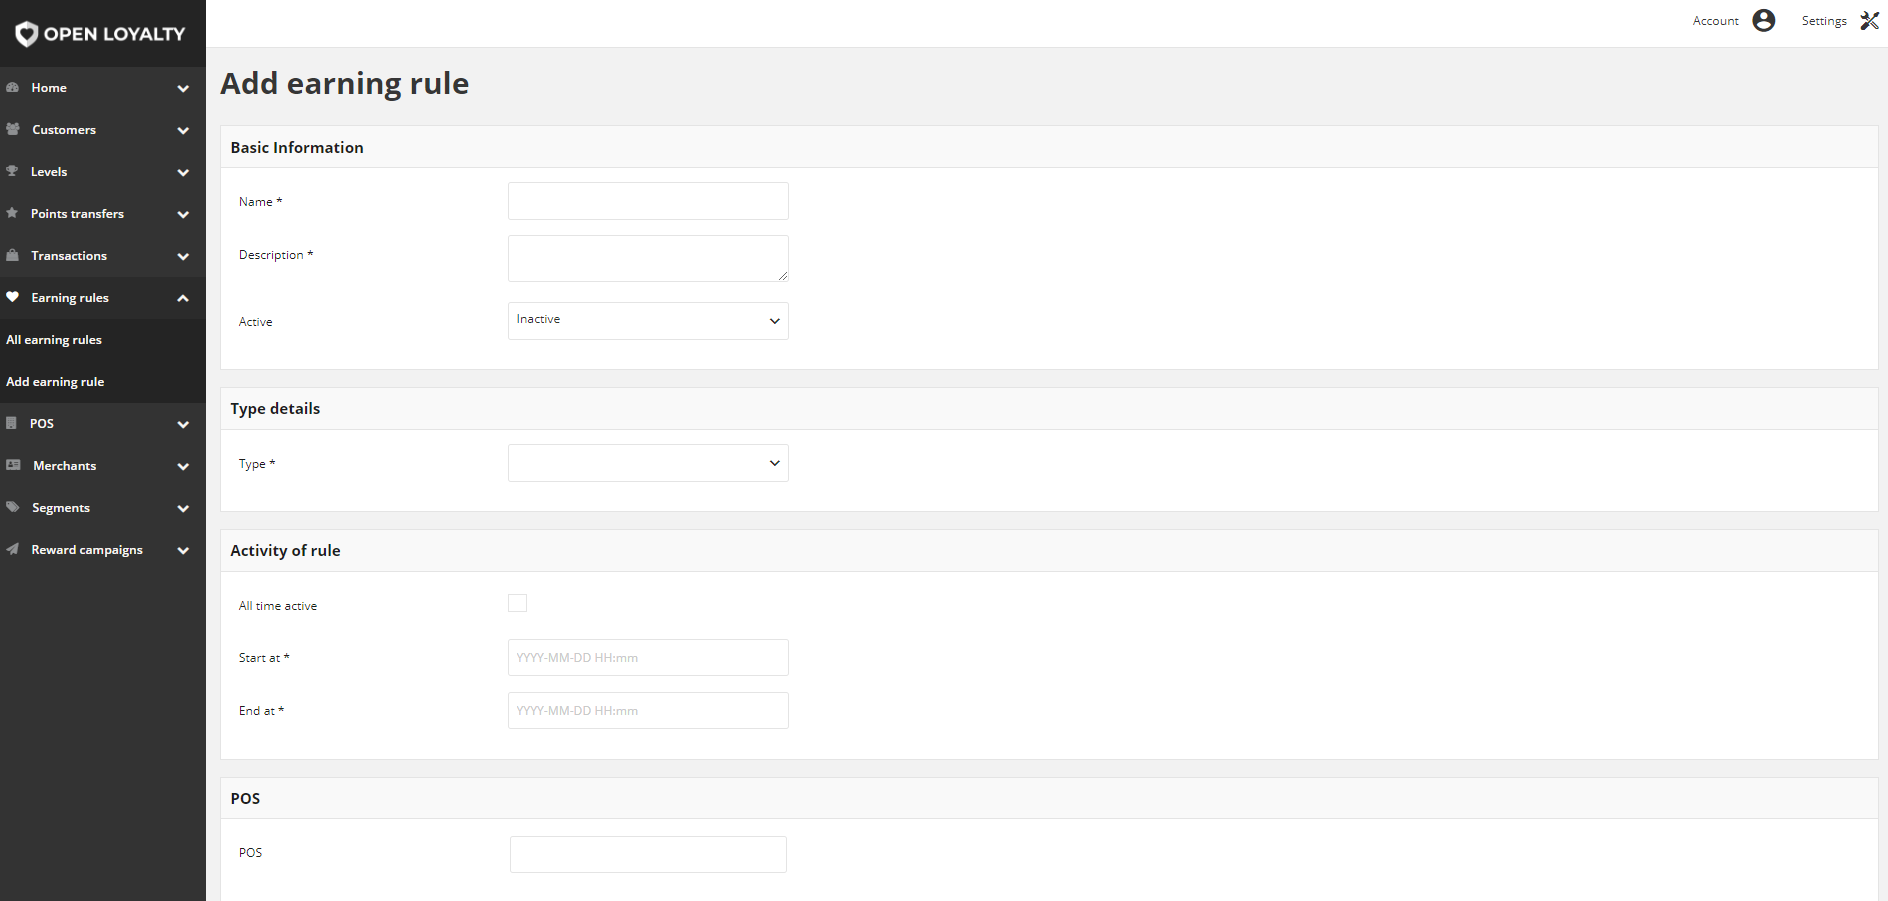Click the Points transfers star icon
The width and height of the screenshot is (1888, 901).
pos(12,214)
